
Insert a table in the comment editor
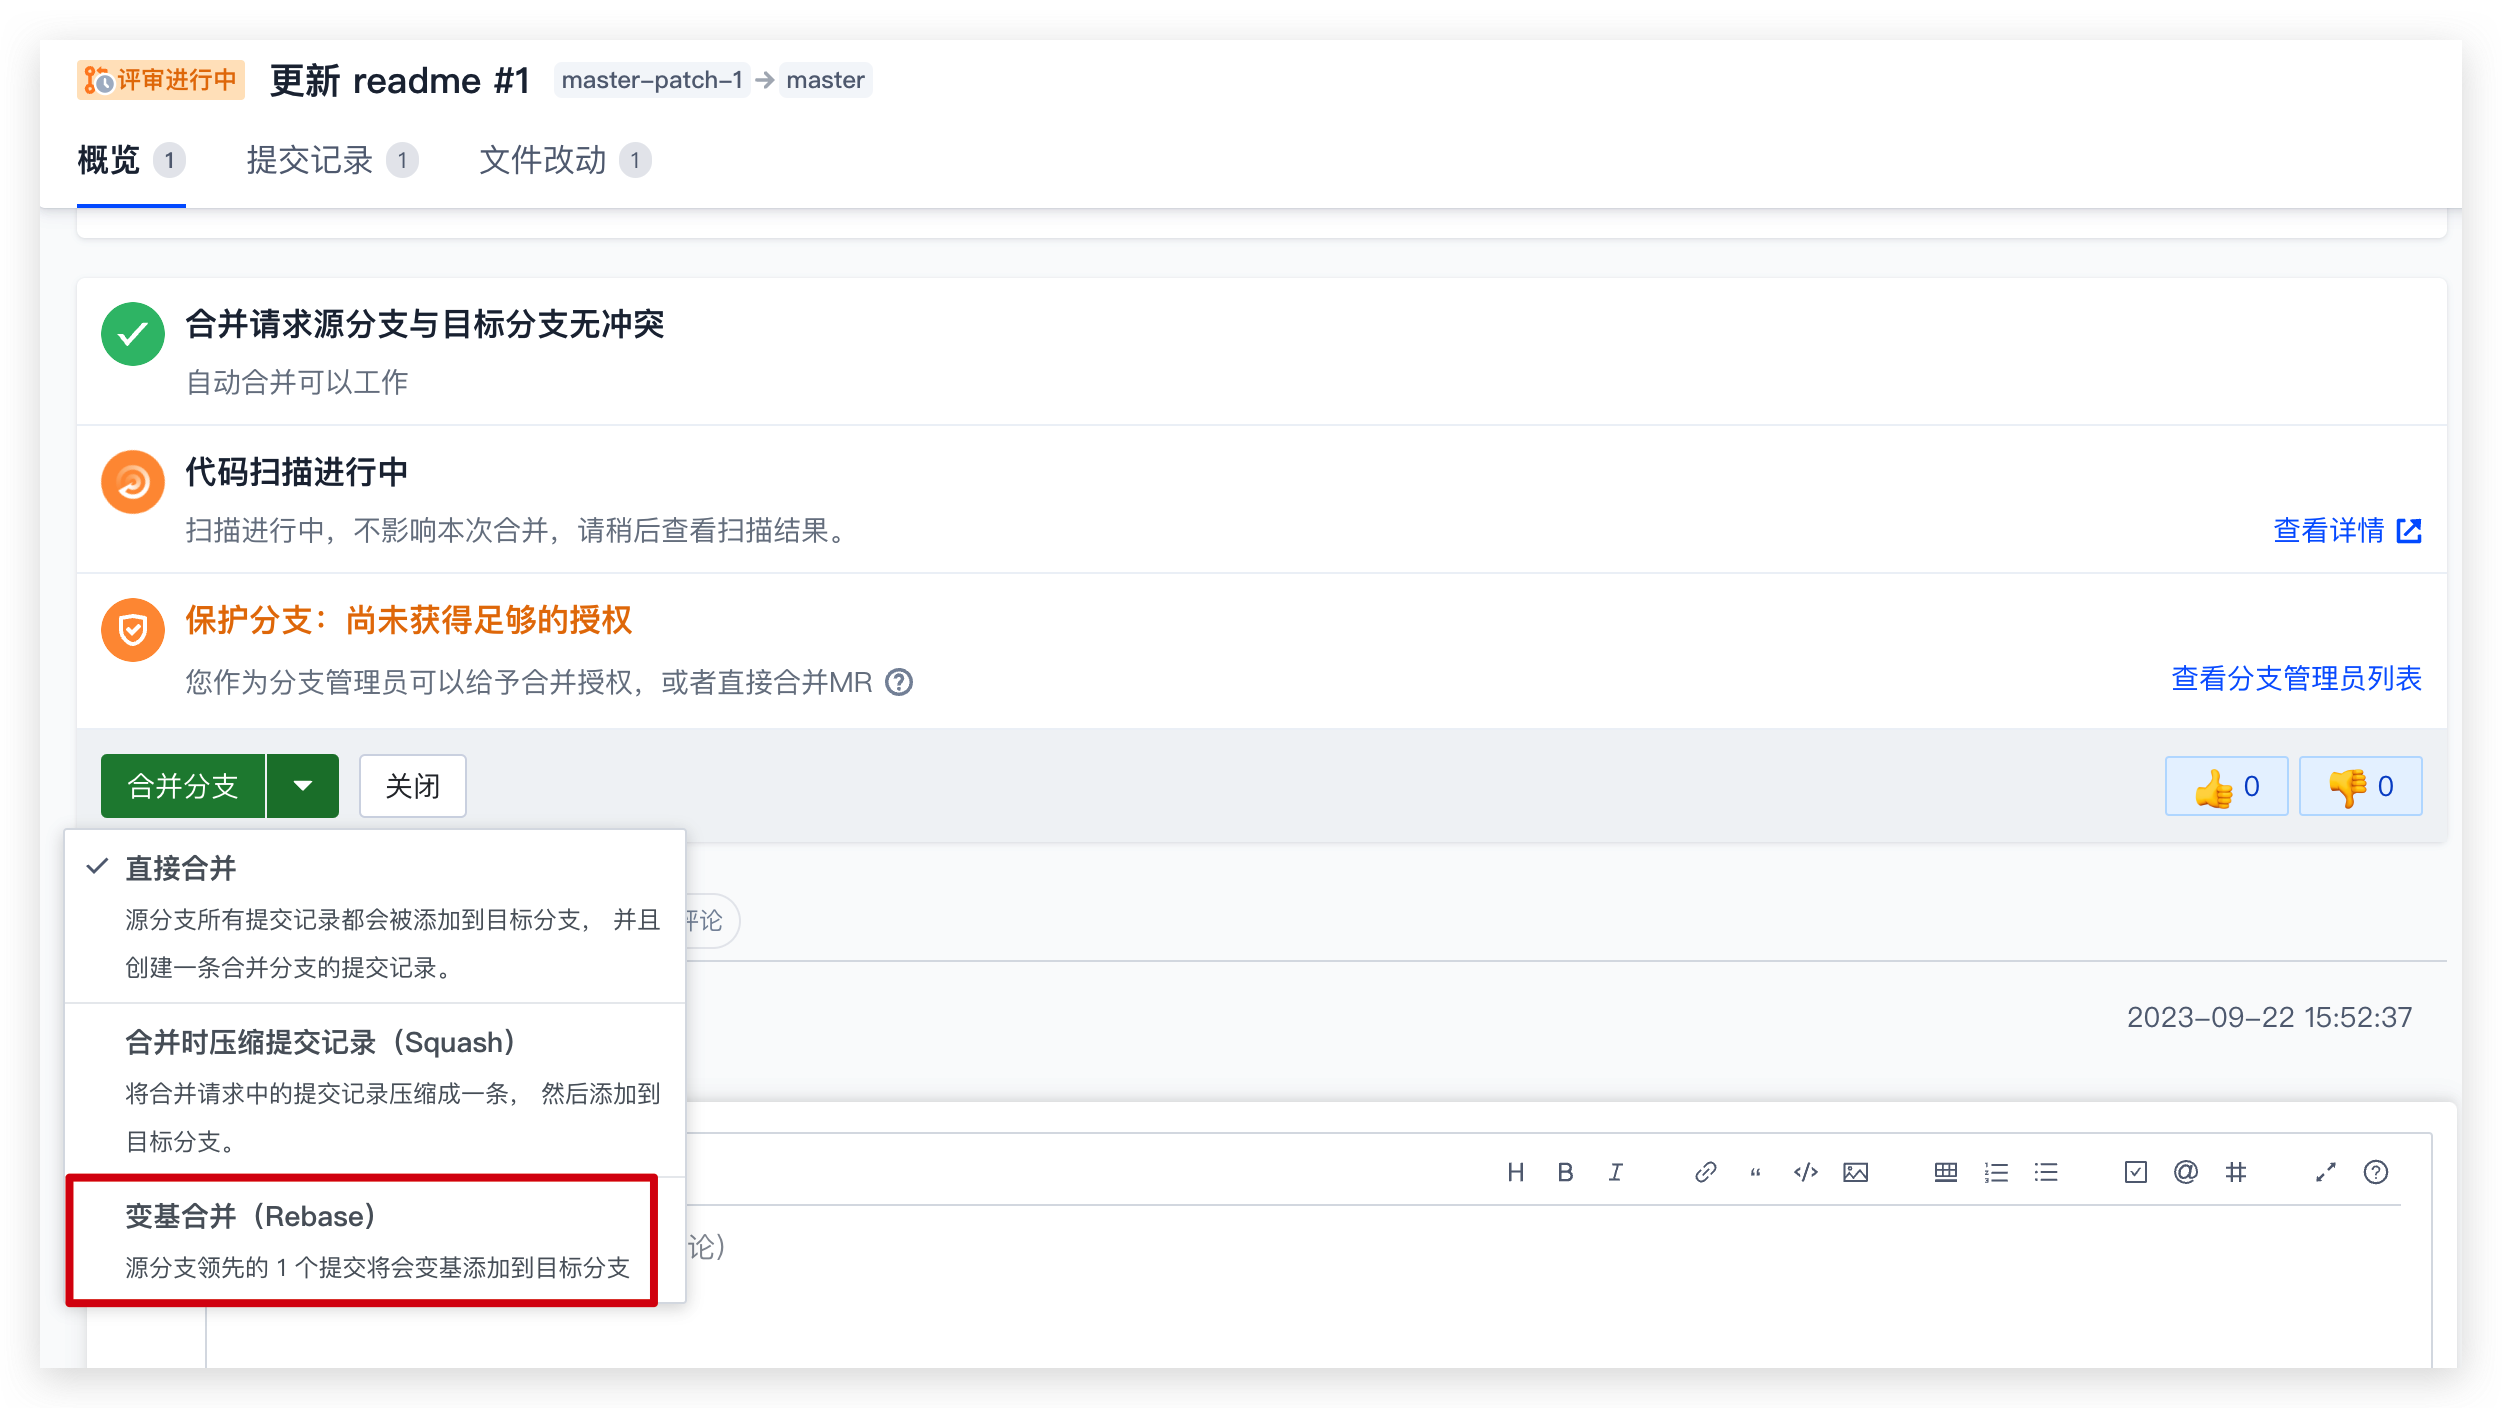tap(1945, 1172)
